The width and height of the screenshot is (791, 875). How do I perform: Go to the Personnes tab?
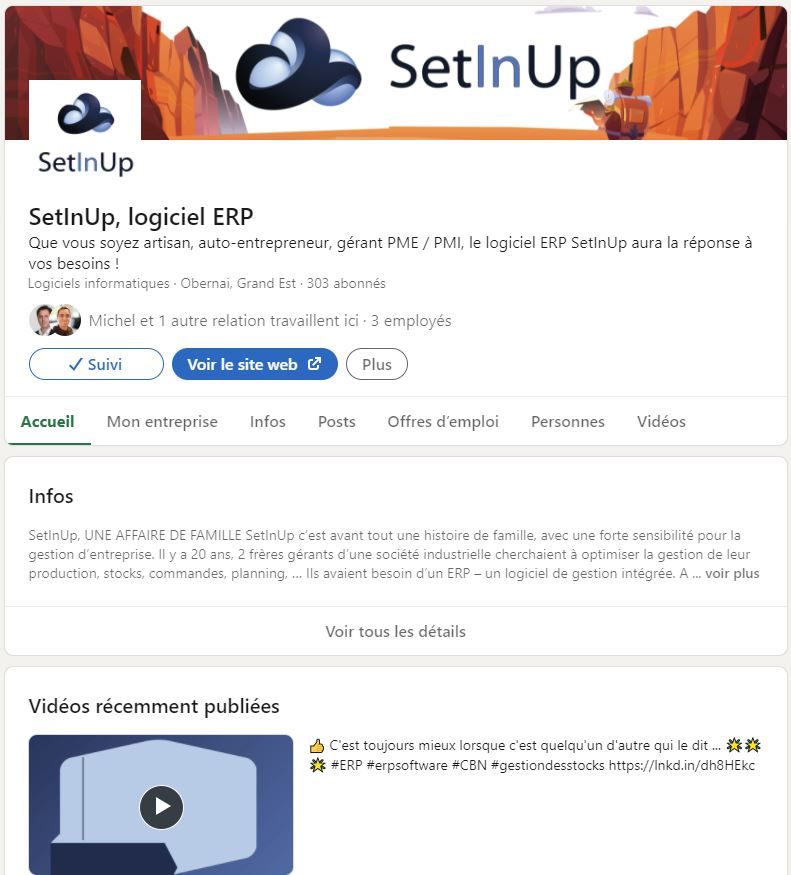568,421
